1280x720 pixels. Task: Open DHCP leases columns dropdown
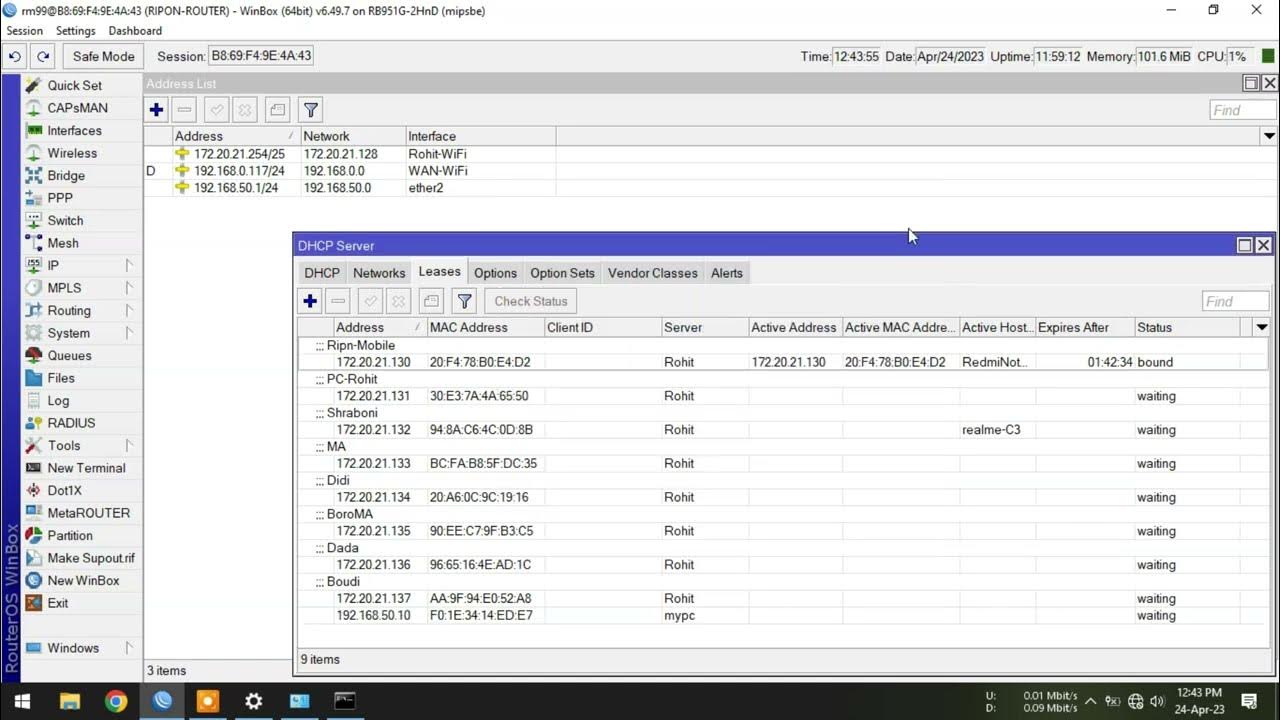coord(1262,327)
